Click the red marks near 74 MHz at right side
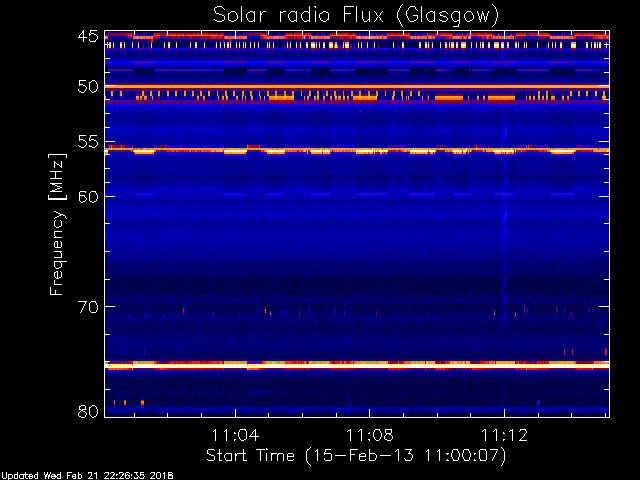Viewport: 640px width, 480px height. pyautogui.click(x=569, y=352)
